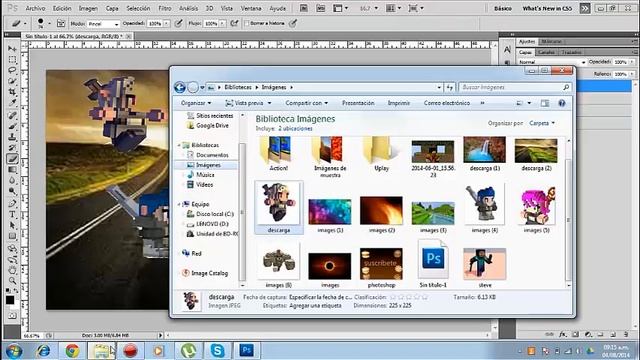Open the Filtro menu
This screenshot has width=640, height=360.
pos(165,8)
